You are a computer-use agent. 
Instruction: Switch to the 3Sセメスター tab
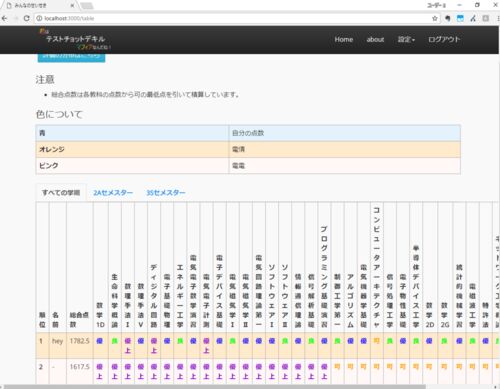(x=166, y=193)
